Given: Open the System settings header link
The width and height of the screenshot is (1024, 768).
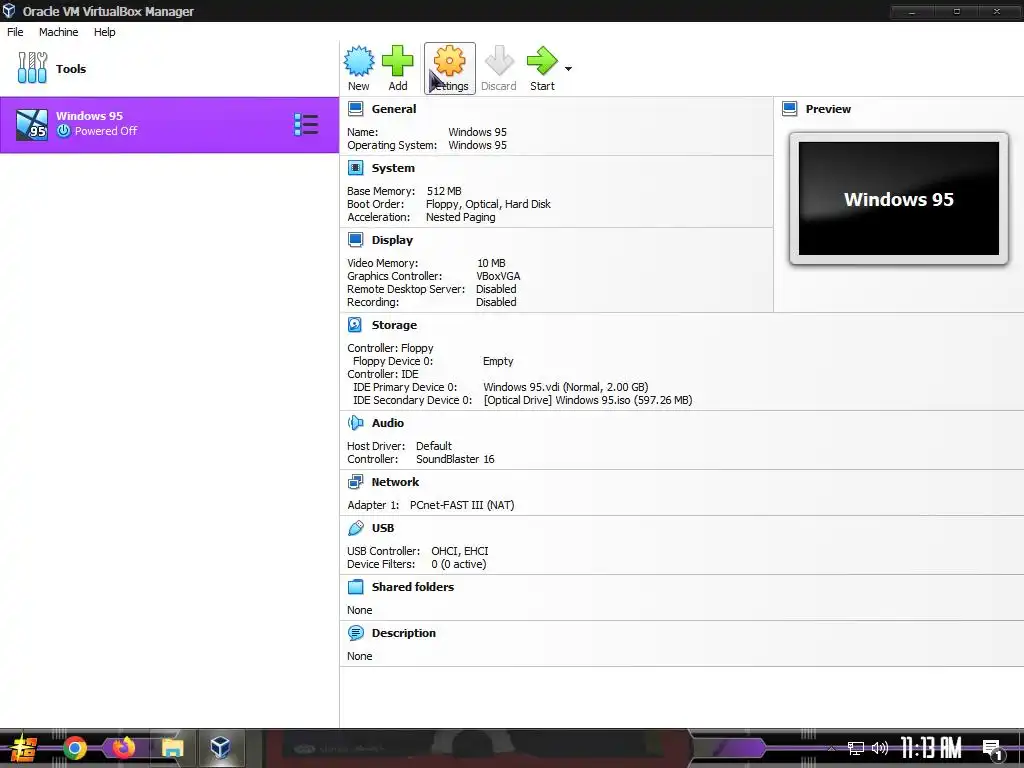Looking at the screenshot, I should coord(393,168).
